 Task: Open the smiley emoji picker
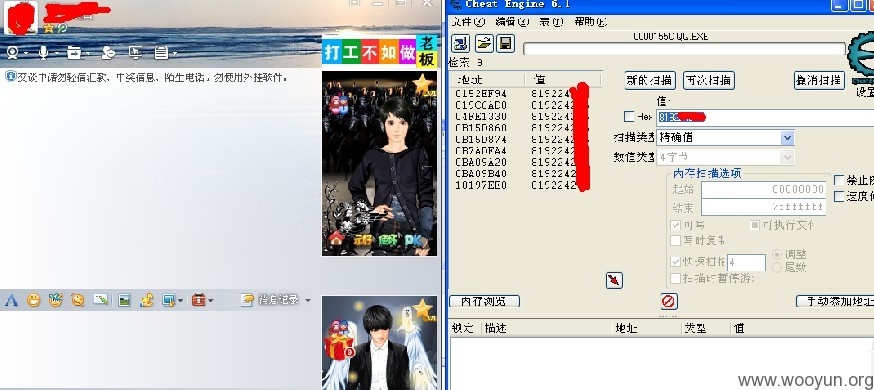(33, 300)
